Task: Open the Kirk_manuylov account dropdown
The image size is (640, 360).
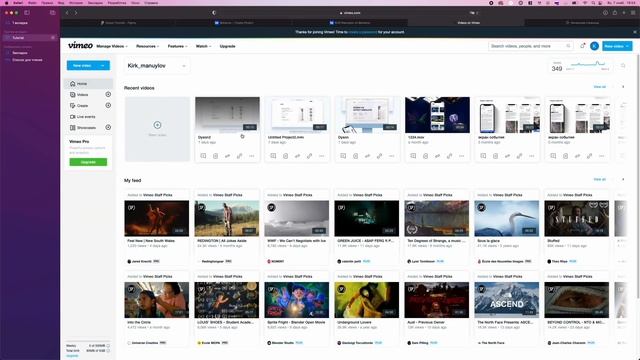Action: (x=156, y=66)
